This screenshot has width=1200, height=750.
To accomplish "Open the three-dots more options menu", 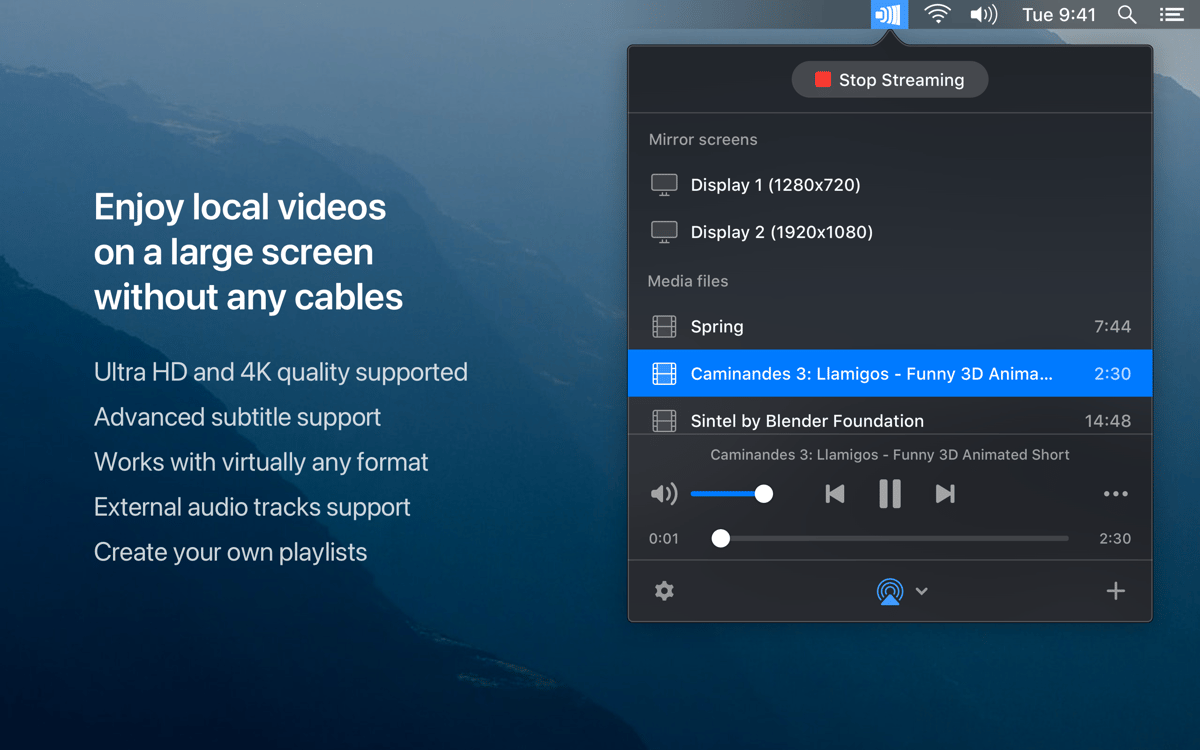I will coord(1115,494).
